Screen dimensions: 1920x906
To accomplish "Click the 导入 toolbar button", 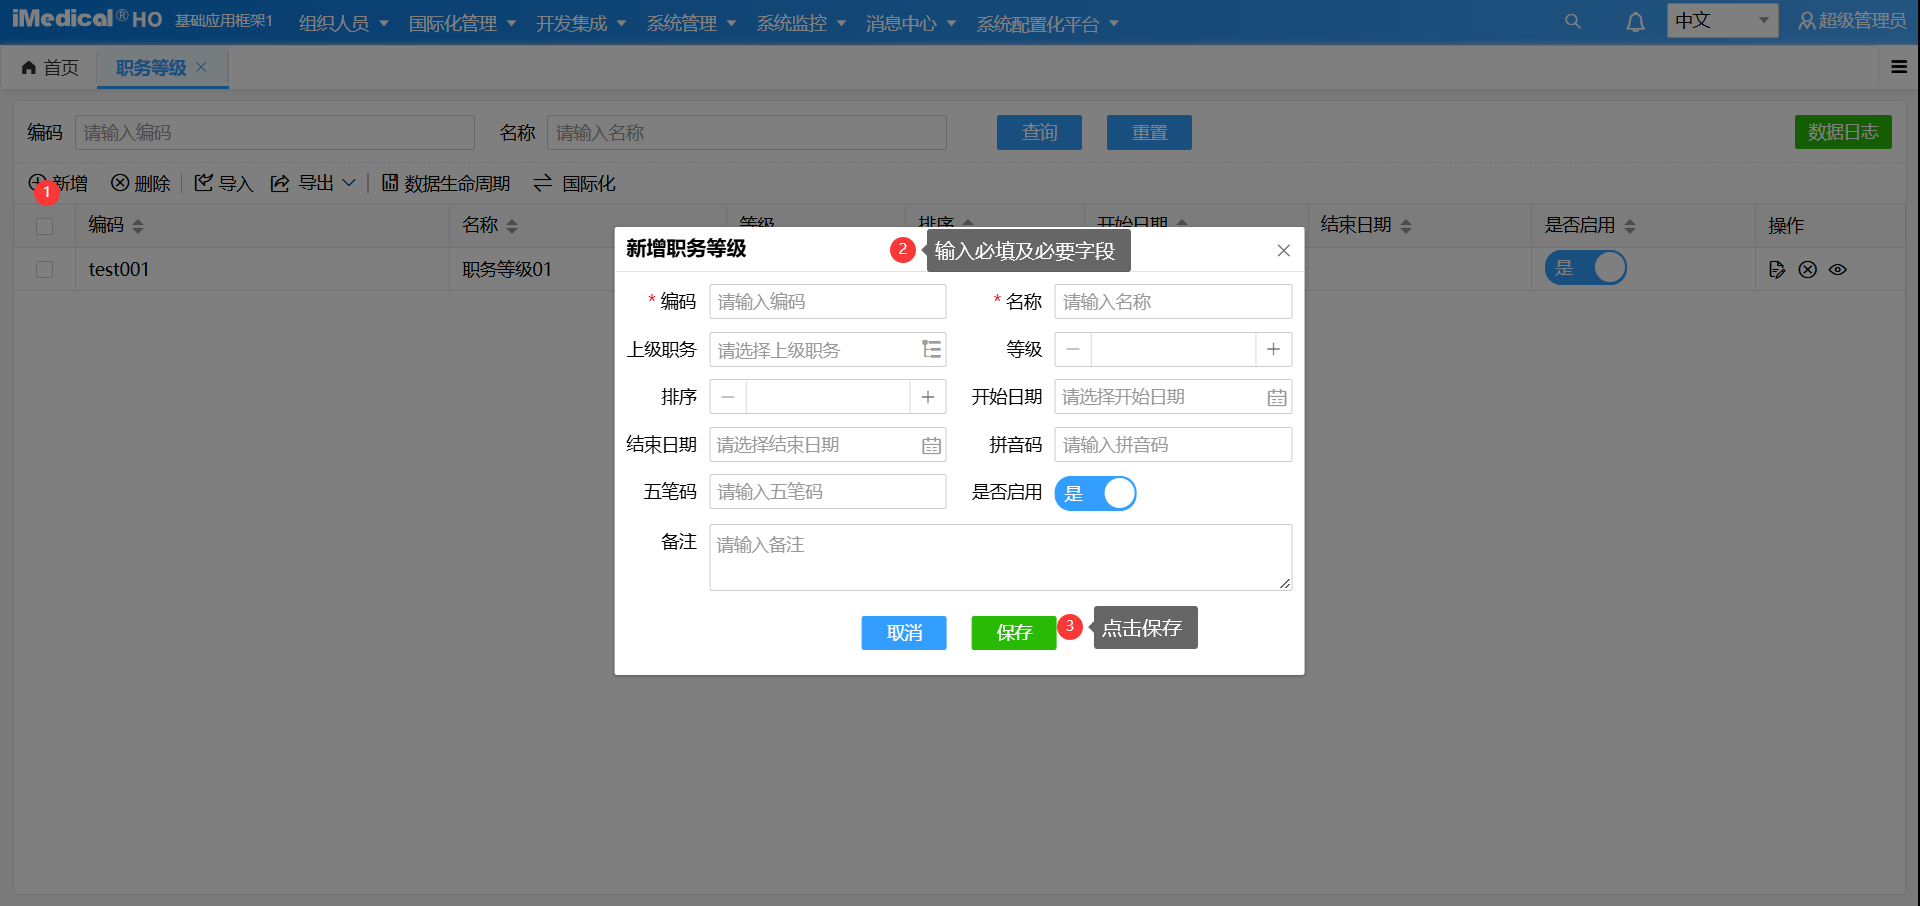I will point(223,183).
